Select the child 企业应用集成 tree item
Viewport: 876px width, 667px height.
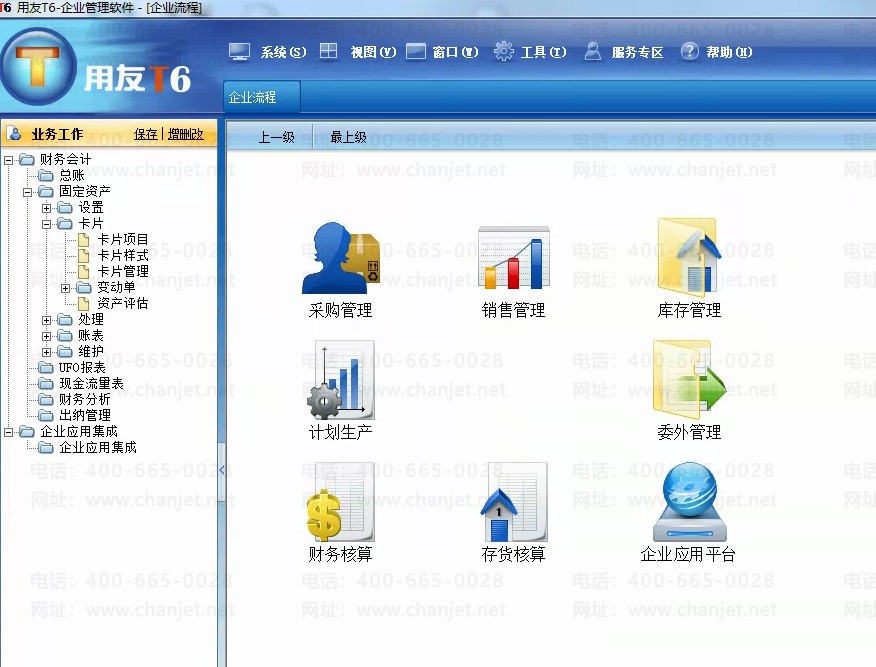click(98, 447)
